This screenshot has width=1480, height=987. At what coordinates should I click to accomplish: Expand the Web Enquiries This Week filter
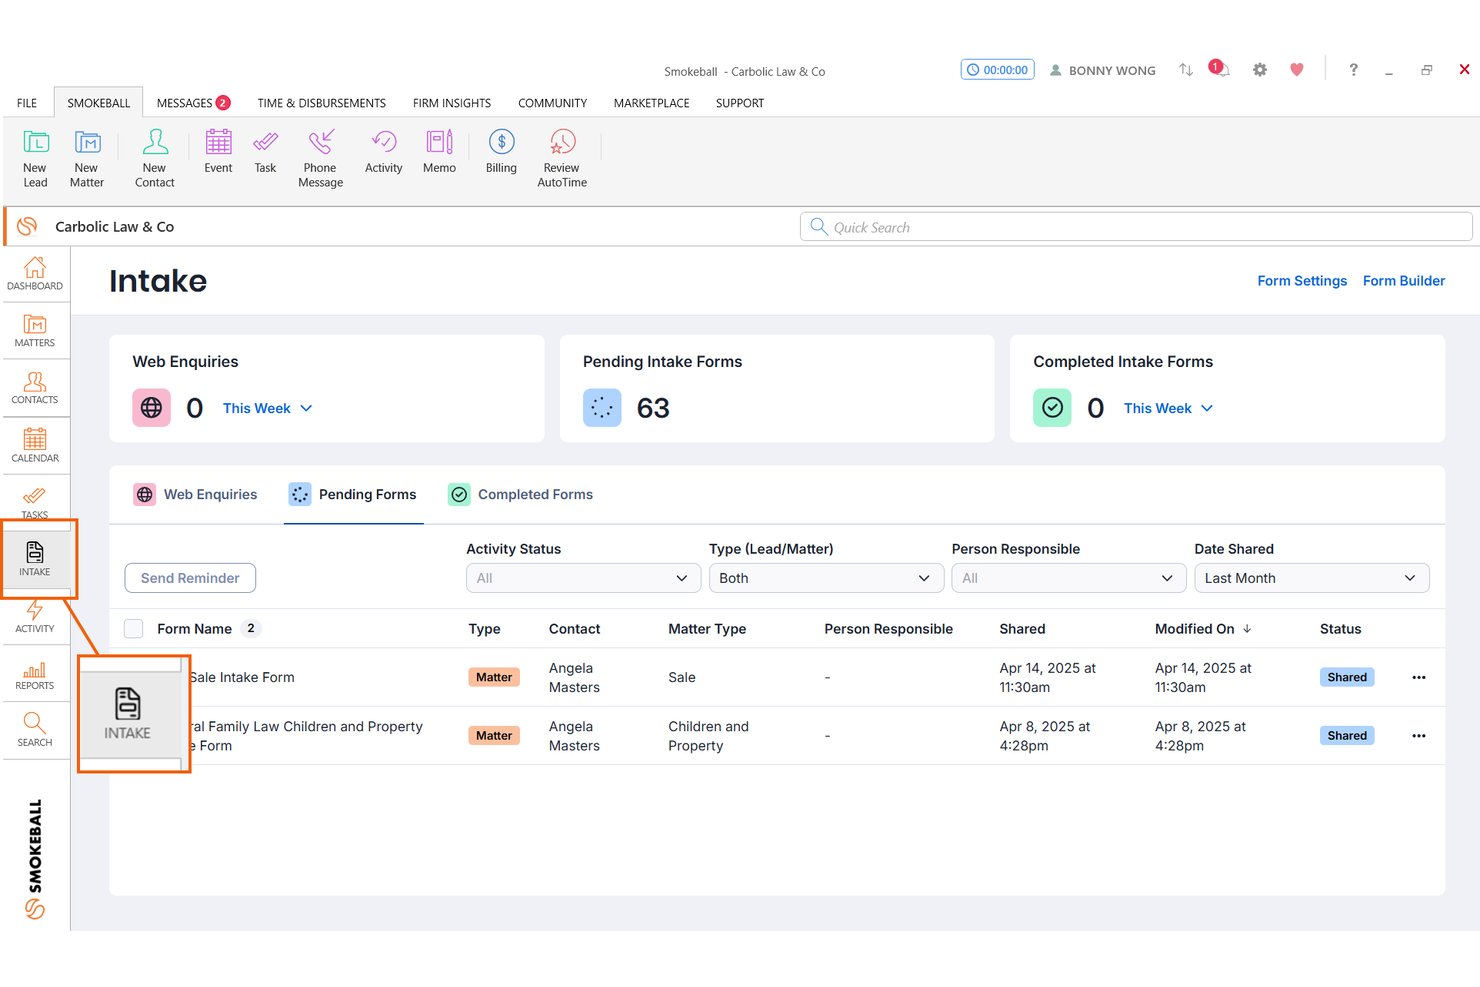pyautogui.click(x=268, y=408)
